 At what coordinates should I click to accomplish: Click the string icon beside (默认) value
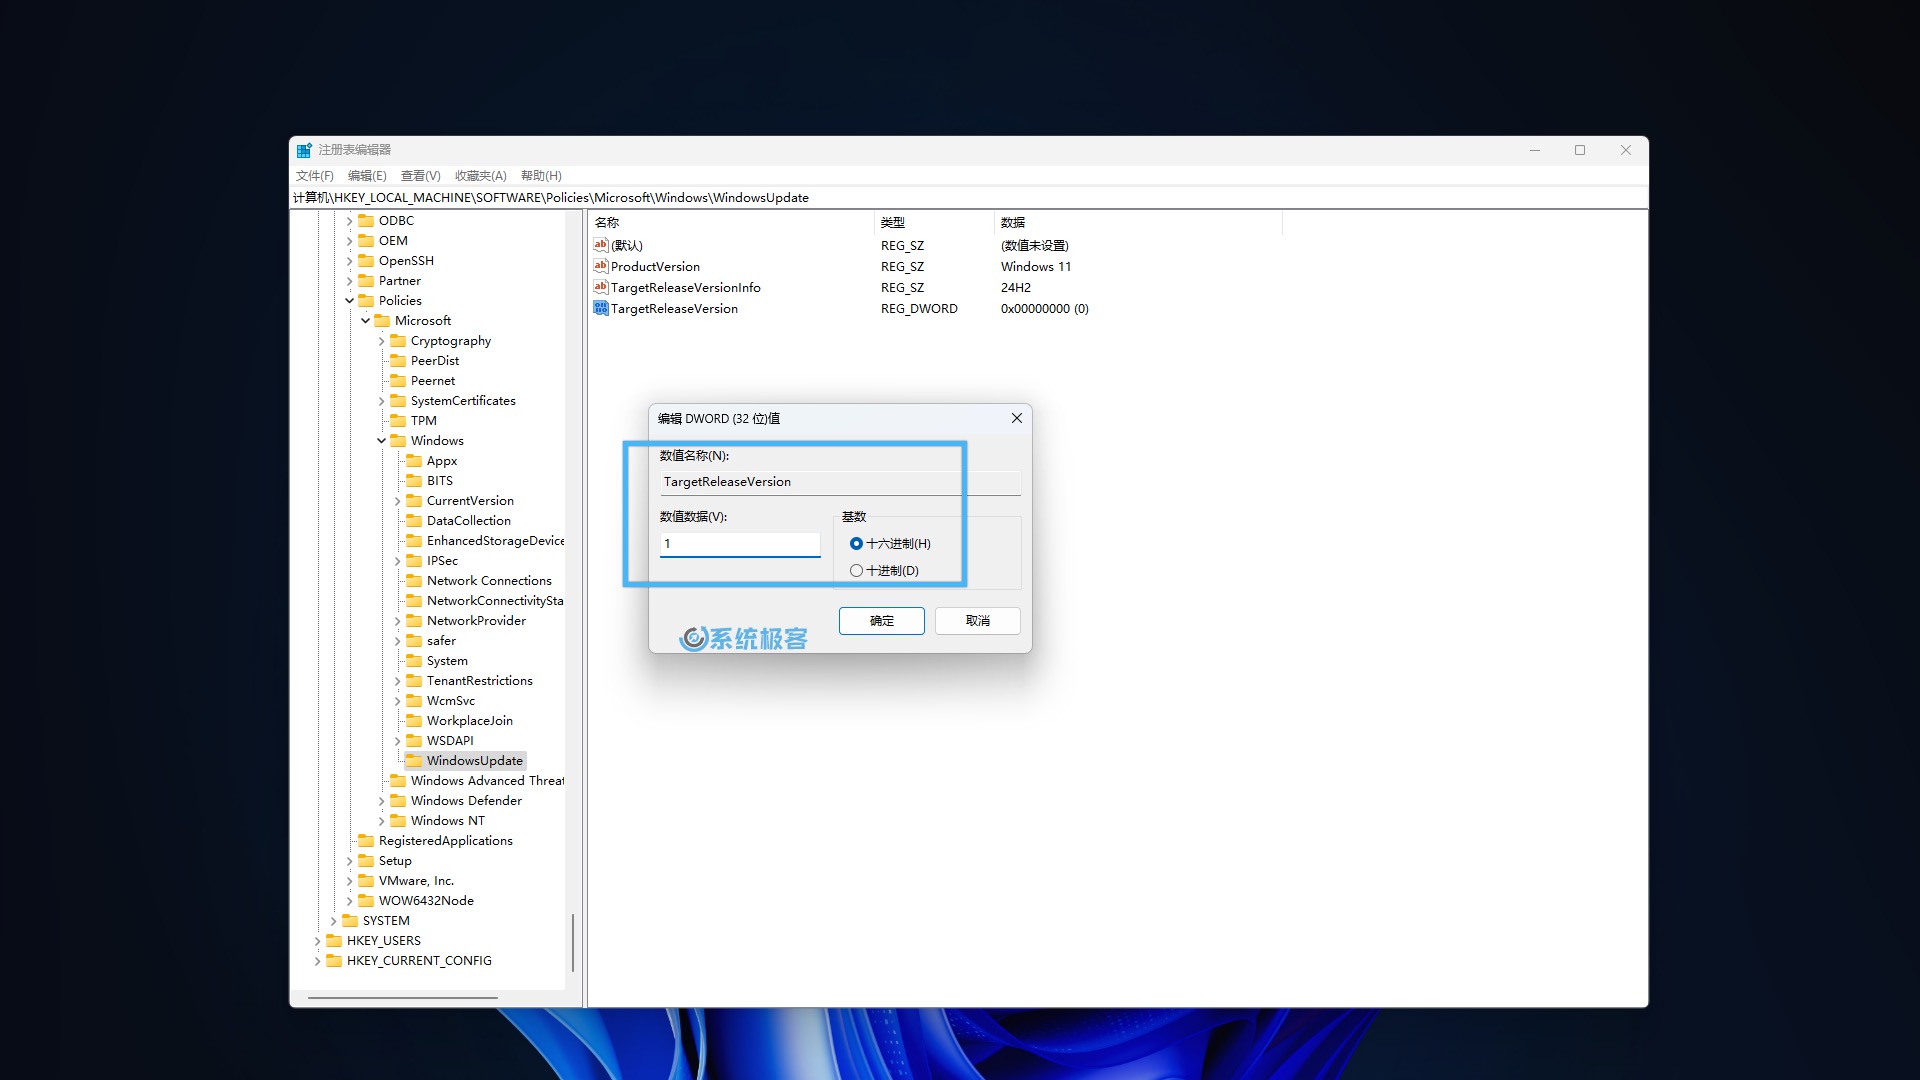(600, 245)
